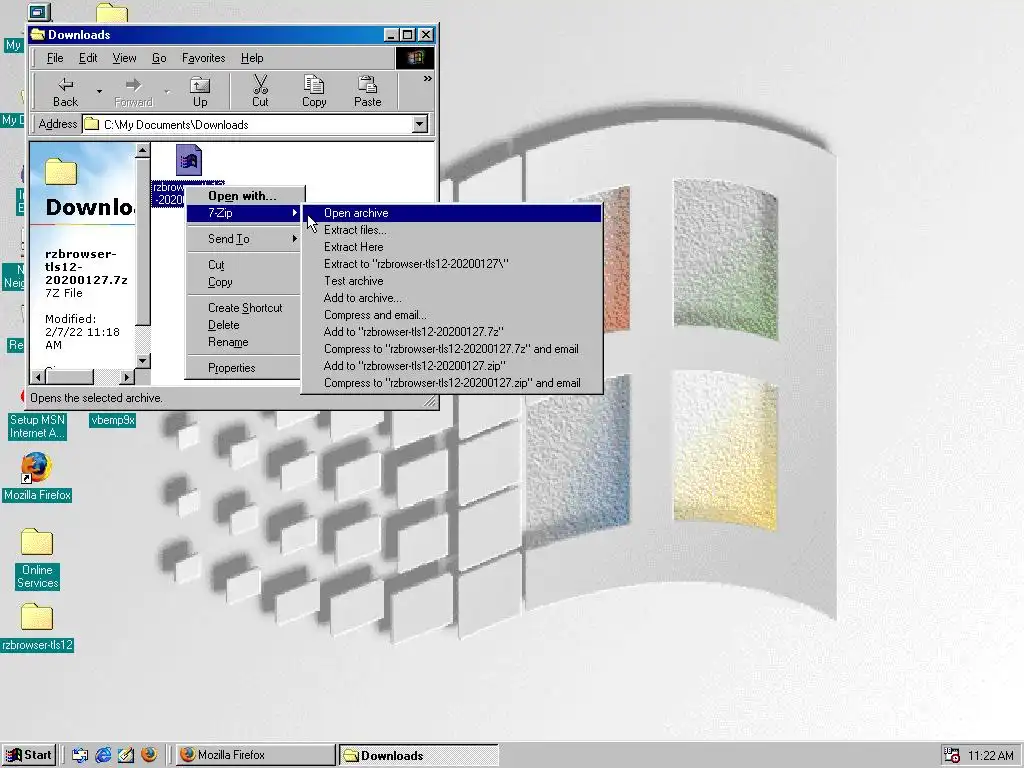Open the Address bar dropdown arrow

[x=420, y=124]
